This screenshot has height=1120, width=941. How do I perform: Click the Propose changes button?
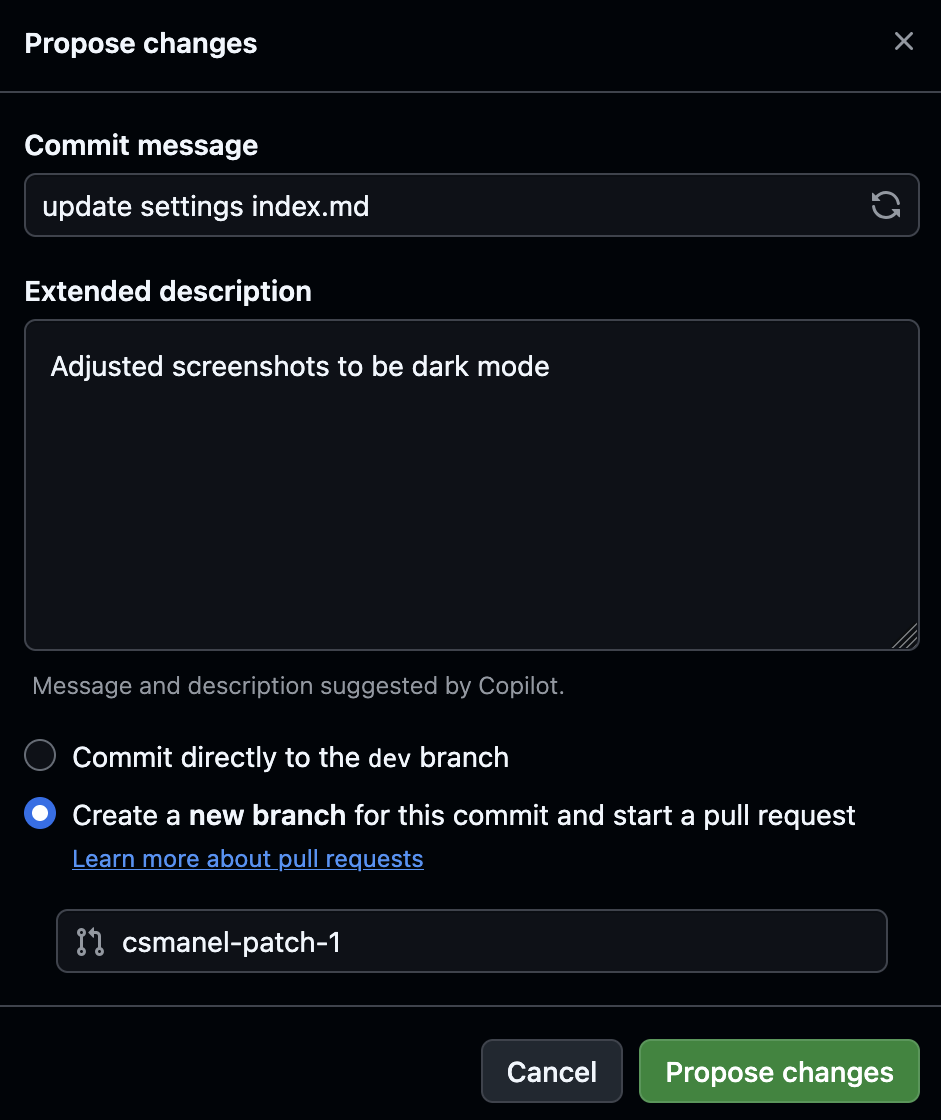pos(779,1071)
